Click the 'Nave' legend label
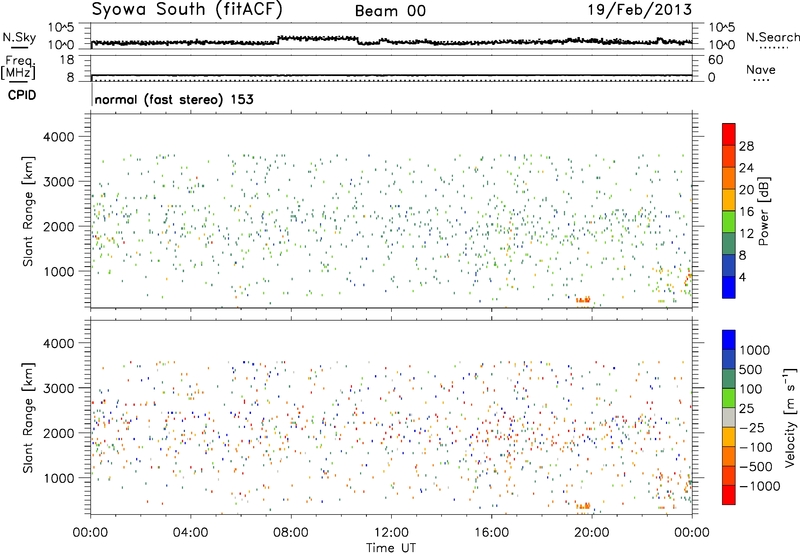The height and width of the screenshot is (554, 800). click(x=761, y=69)
